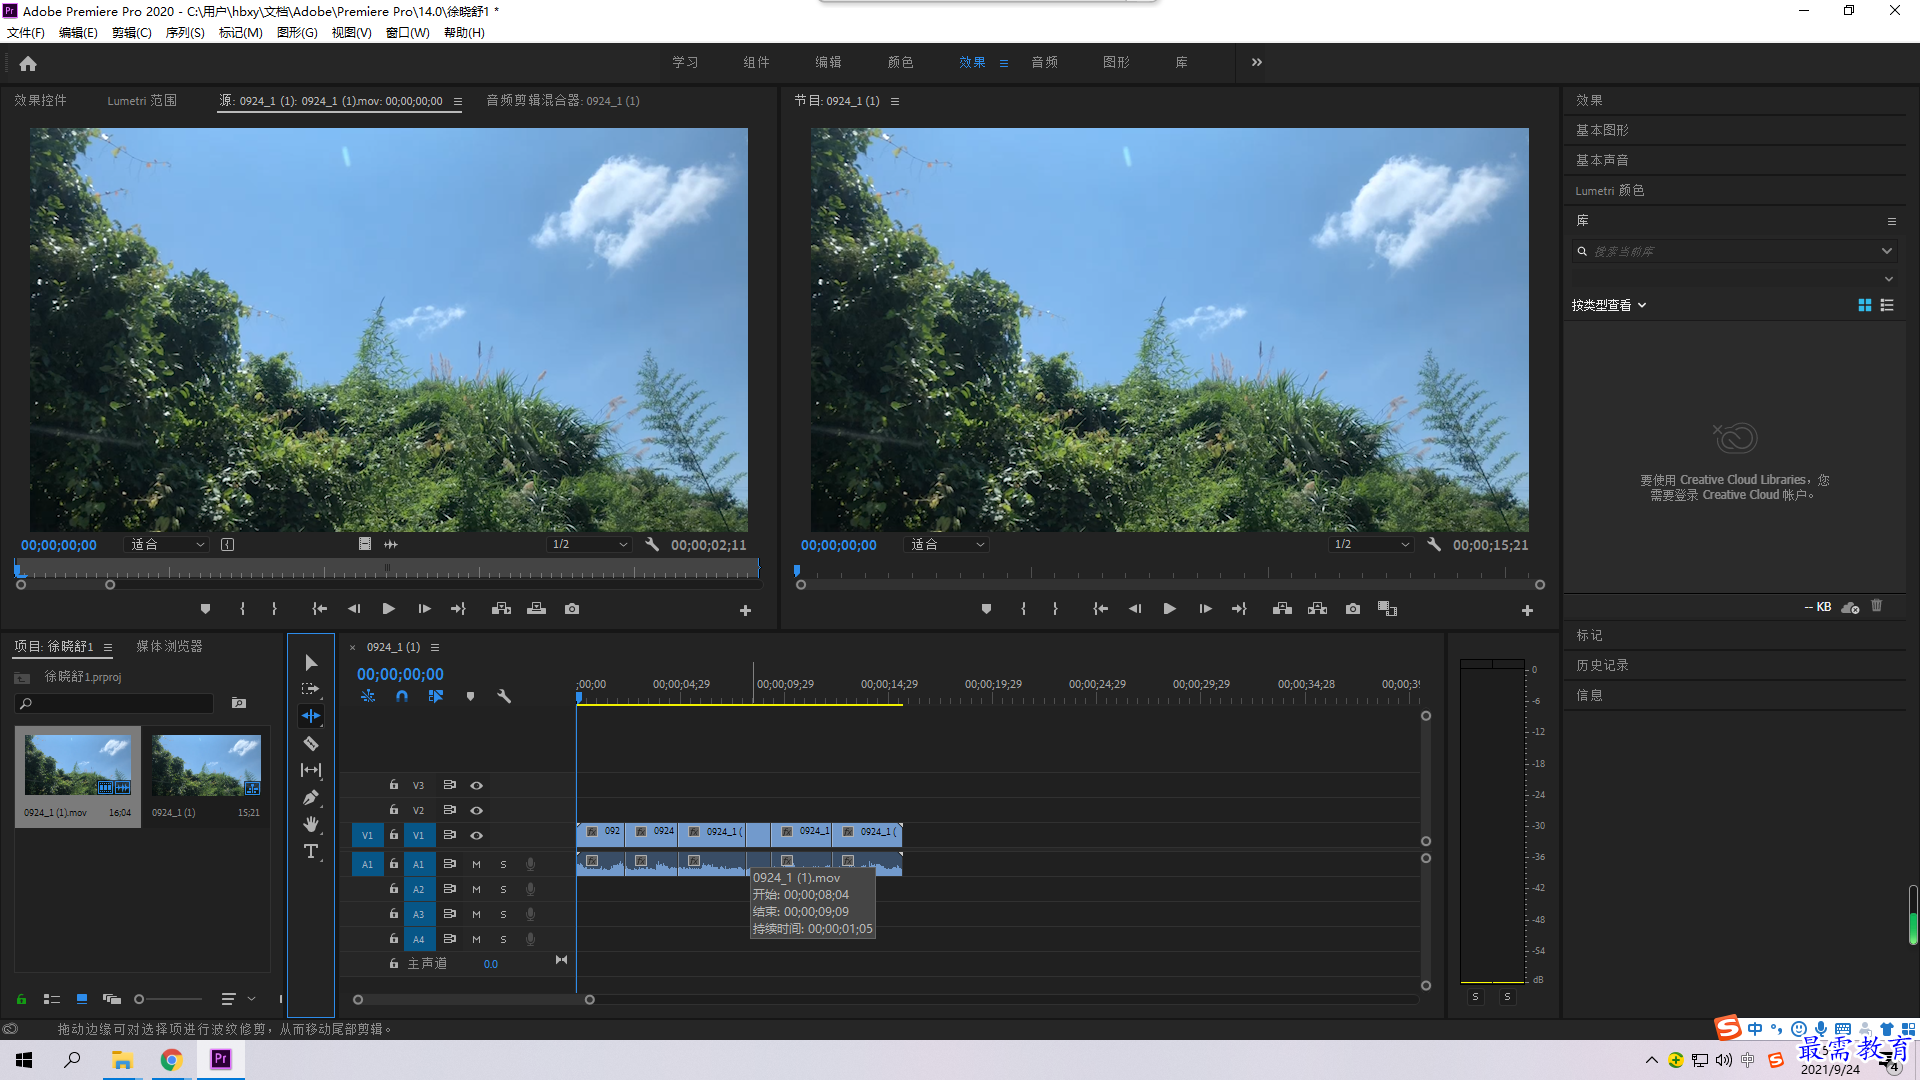Open the 序列(S) menu
Image resolution: width=1920 pixels, height=1080 pixels.
(185, 32)
